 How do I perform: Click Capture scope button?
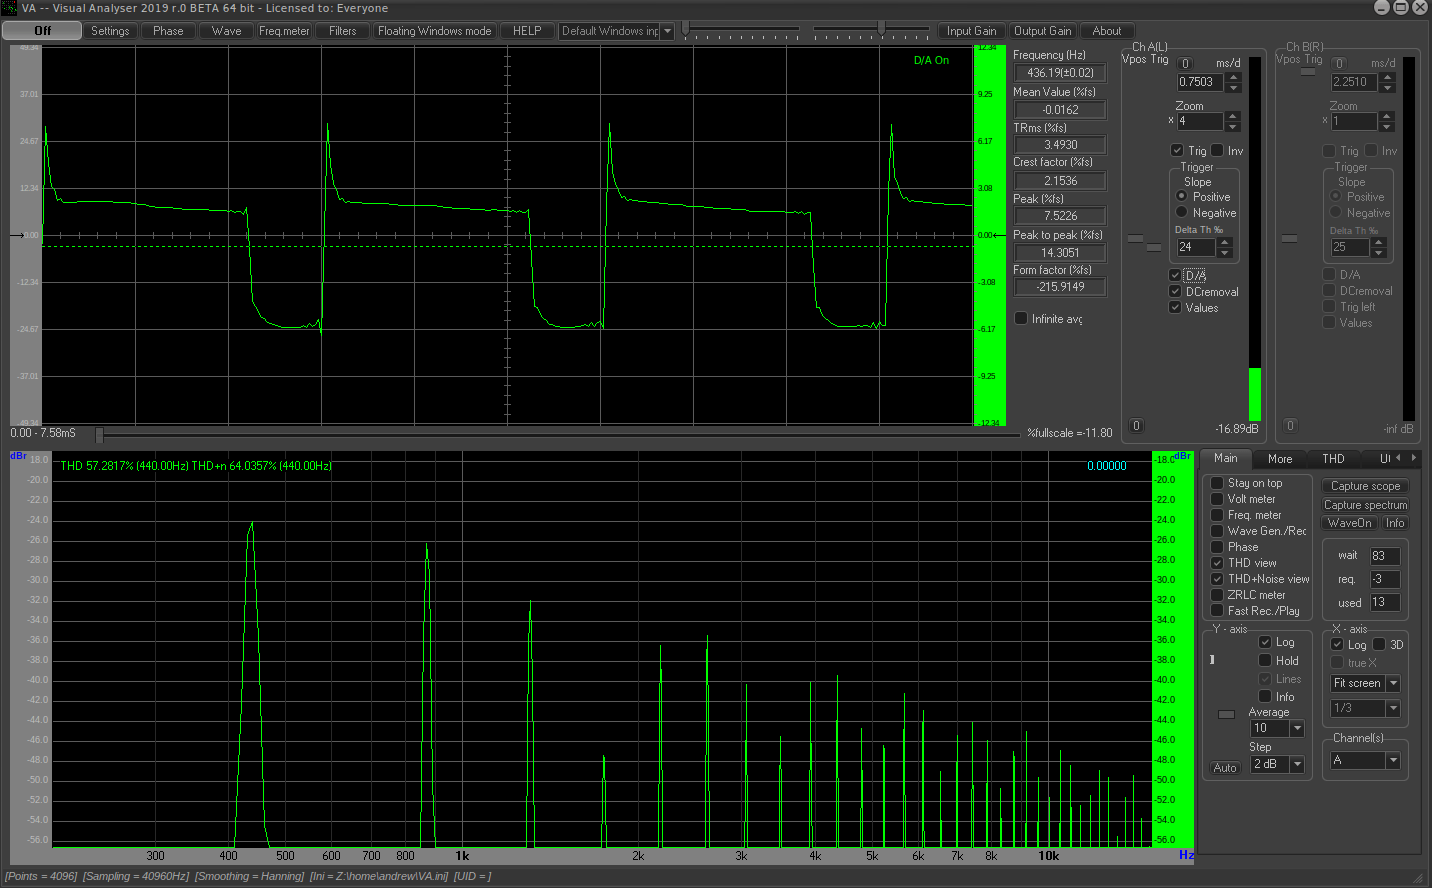pyautogui.click(x=1365, y=486)
